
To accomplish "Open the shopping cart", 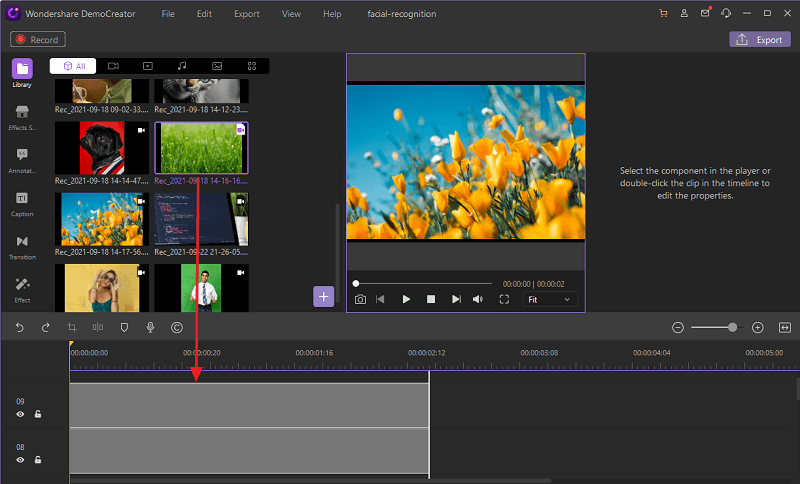I will coord(663,14).
